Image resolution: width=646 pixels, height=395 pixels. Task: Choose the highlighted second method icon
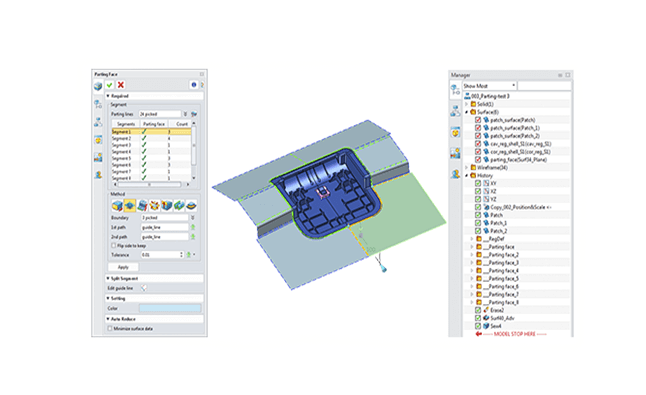point(129,205)
